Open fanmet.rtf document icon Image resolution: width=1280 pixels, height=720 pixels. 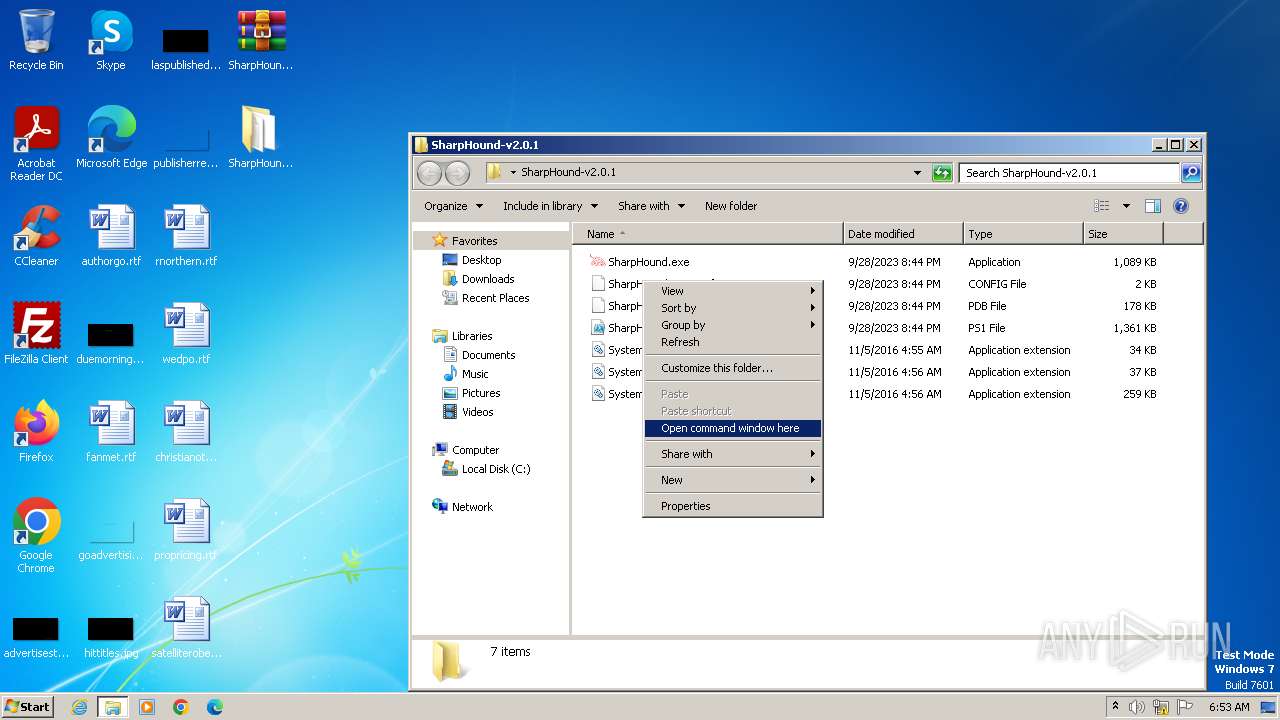tap(111, 432)
